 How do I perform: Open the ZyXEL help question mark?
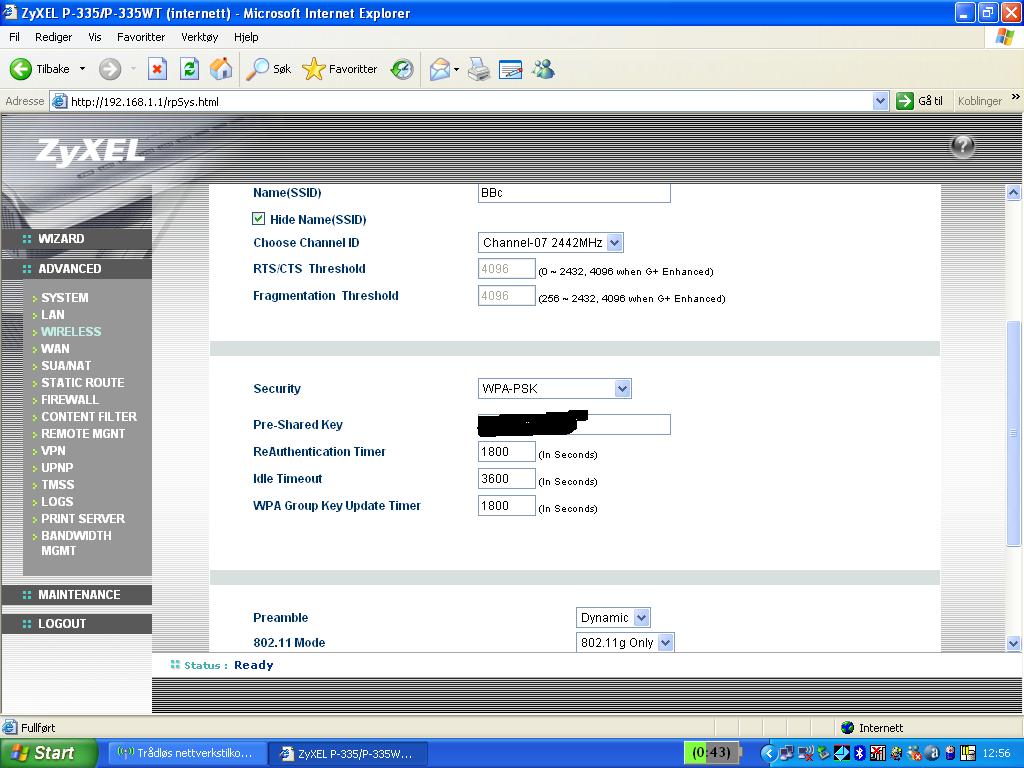pos(962,146)
